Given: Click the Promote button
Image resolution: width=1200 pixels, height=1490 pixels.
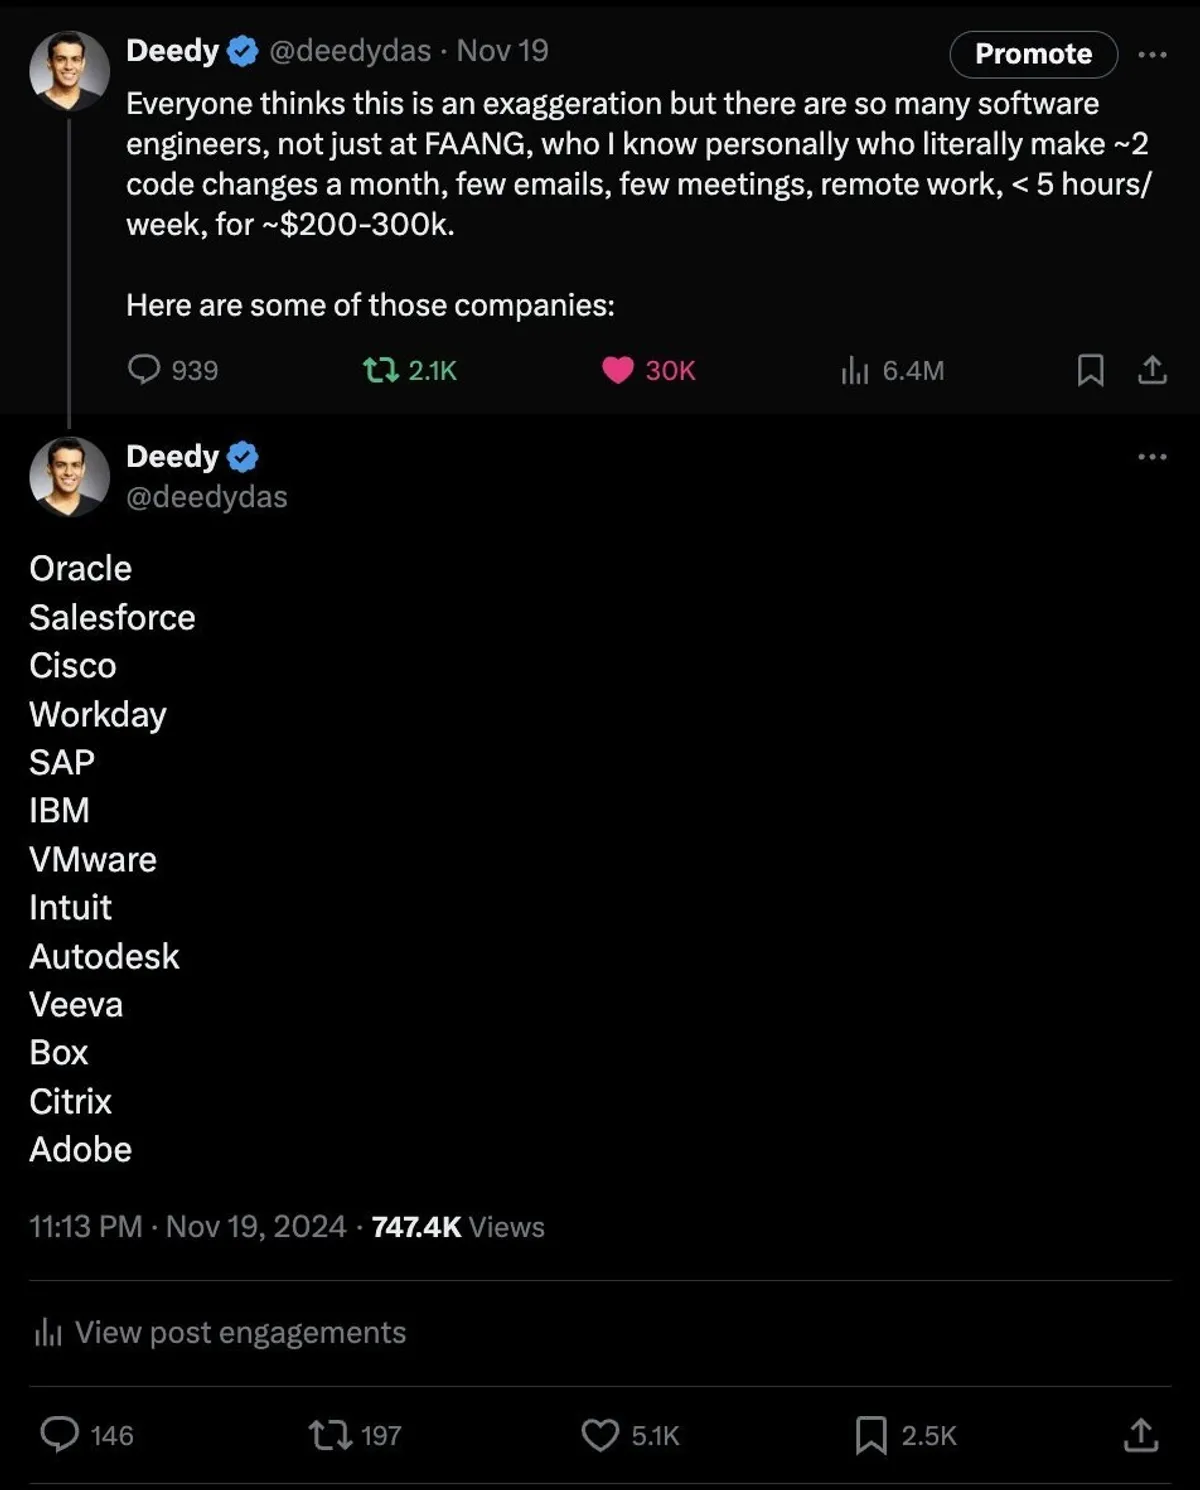Looking at the screenshot, I should 1033,54.
